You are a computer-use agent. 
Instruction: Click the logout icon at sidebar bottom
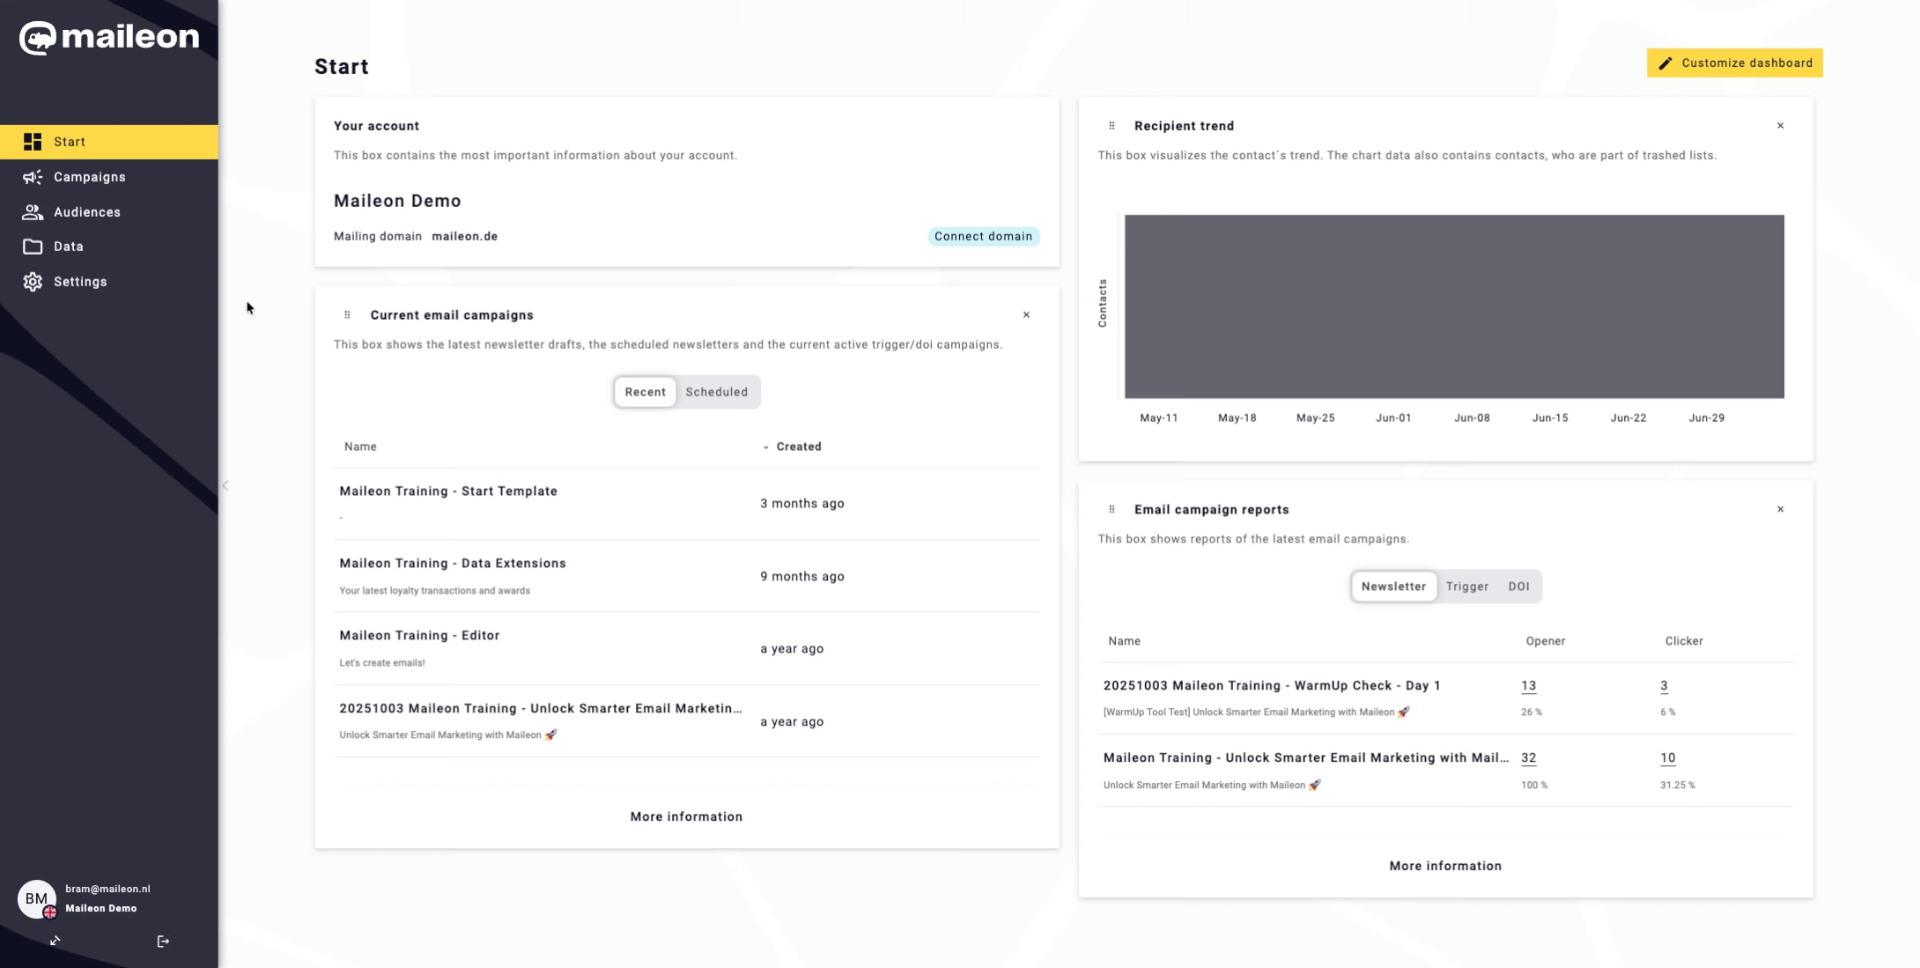pos(163,941)
